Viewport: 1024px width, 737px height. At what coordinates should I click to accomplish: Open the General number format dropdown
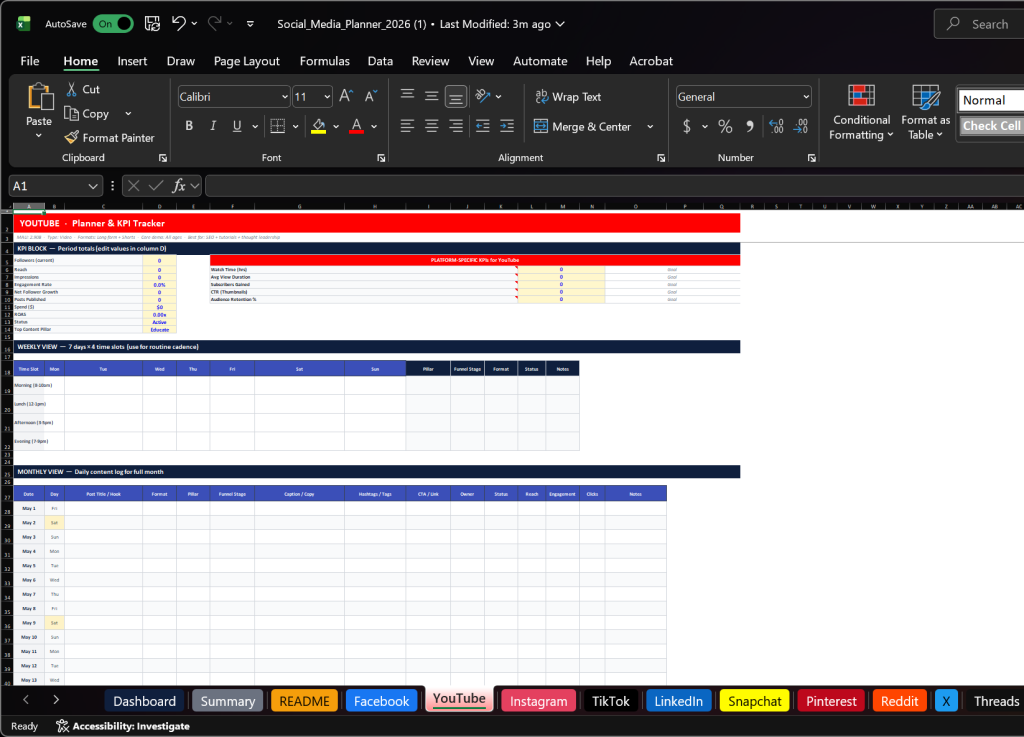coord(805,97)
